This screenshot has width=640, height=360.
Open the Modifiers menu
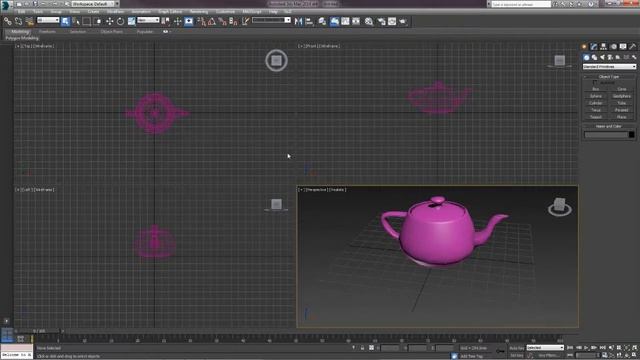coord(115,12)
